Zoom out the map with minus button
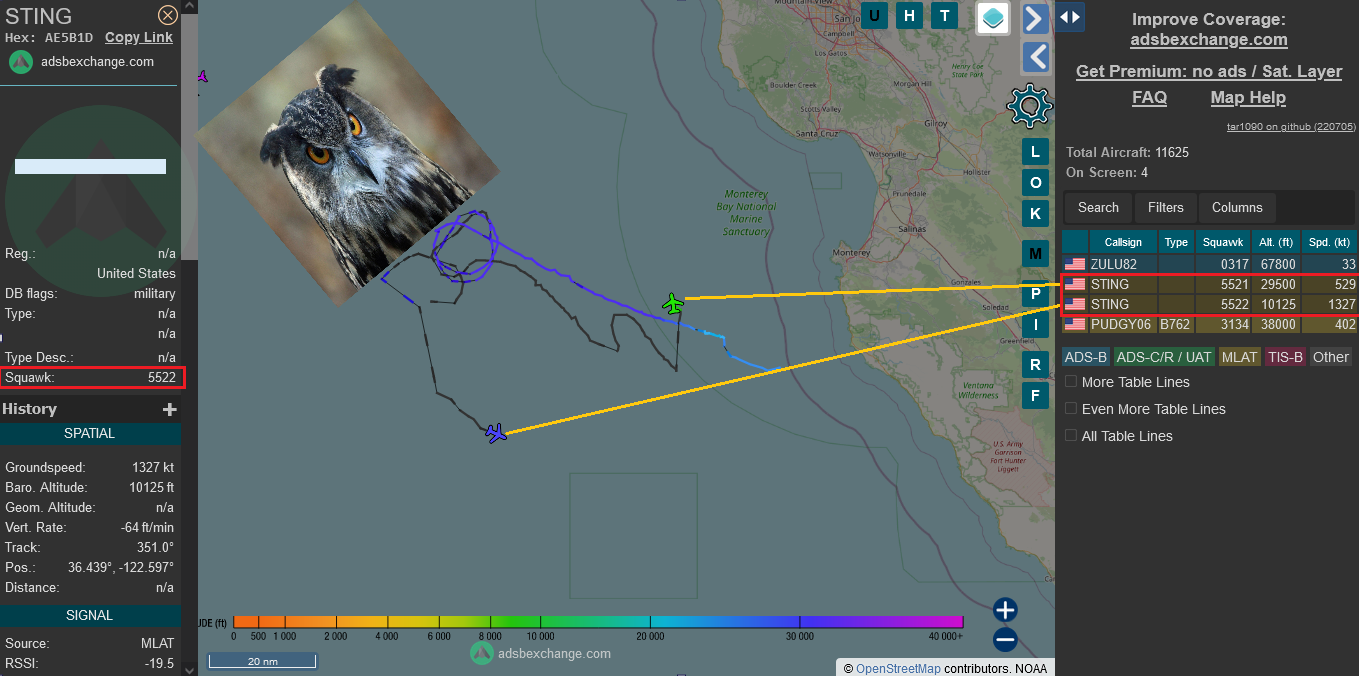Viewport: 1359px width, 676px height. pos(1005,640)
